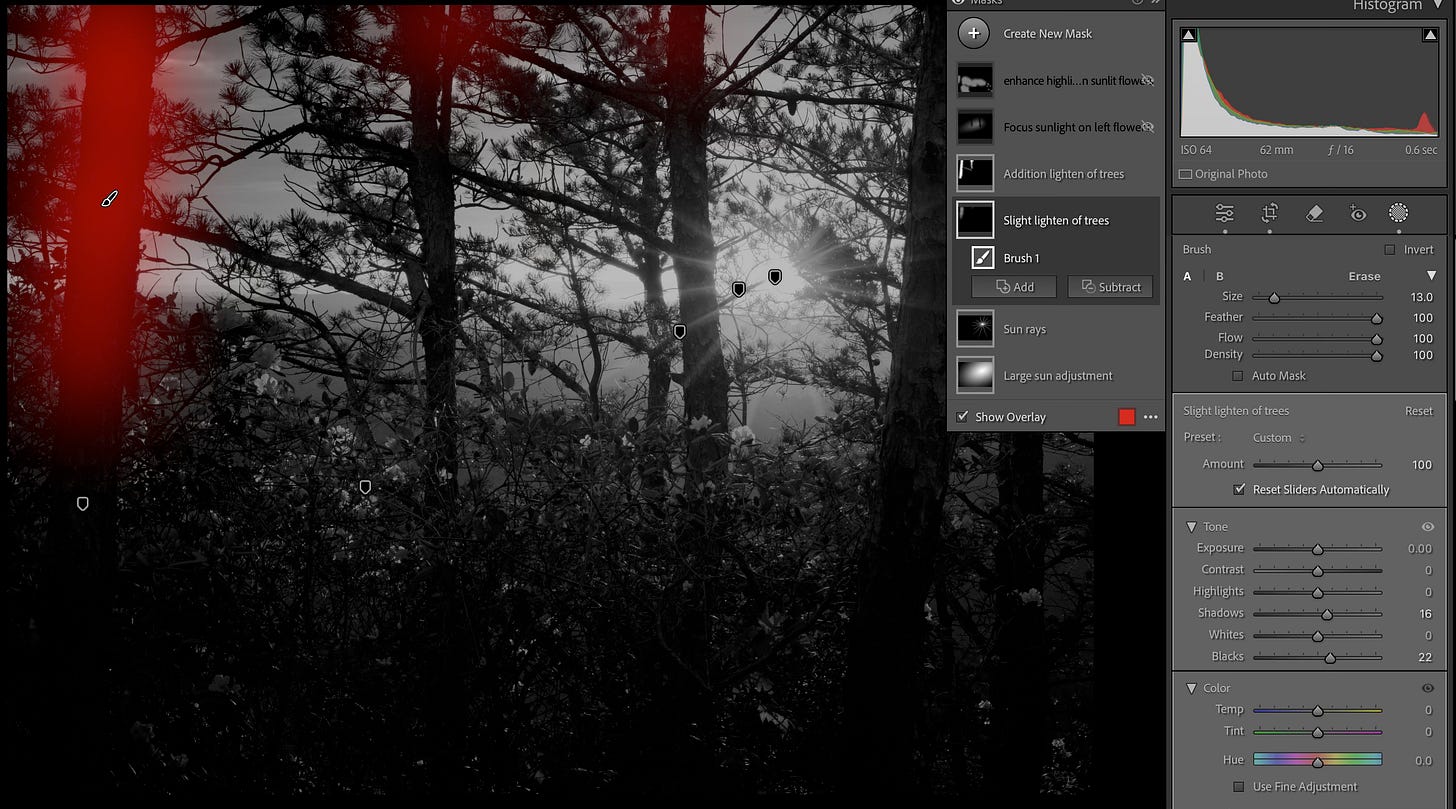Toggle the Tone panel eye switch
The width and height of the screenshot is (1456, 809).
[x=1428, y=527]
